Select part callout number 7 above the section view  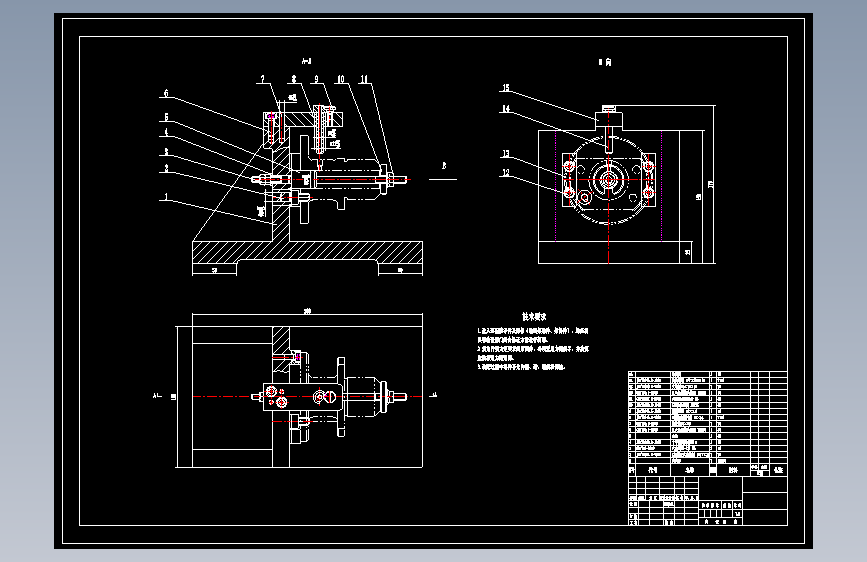click(263, 79)
